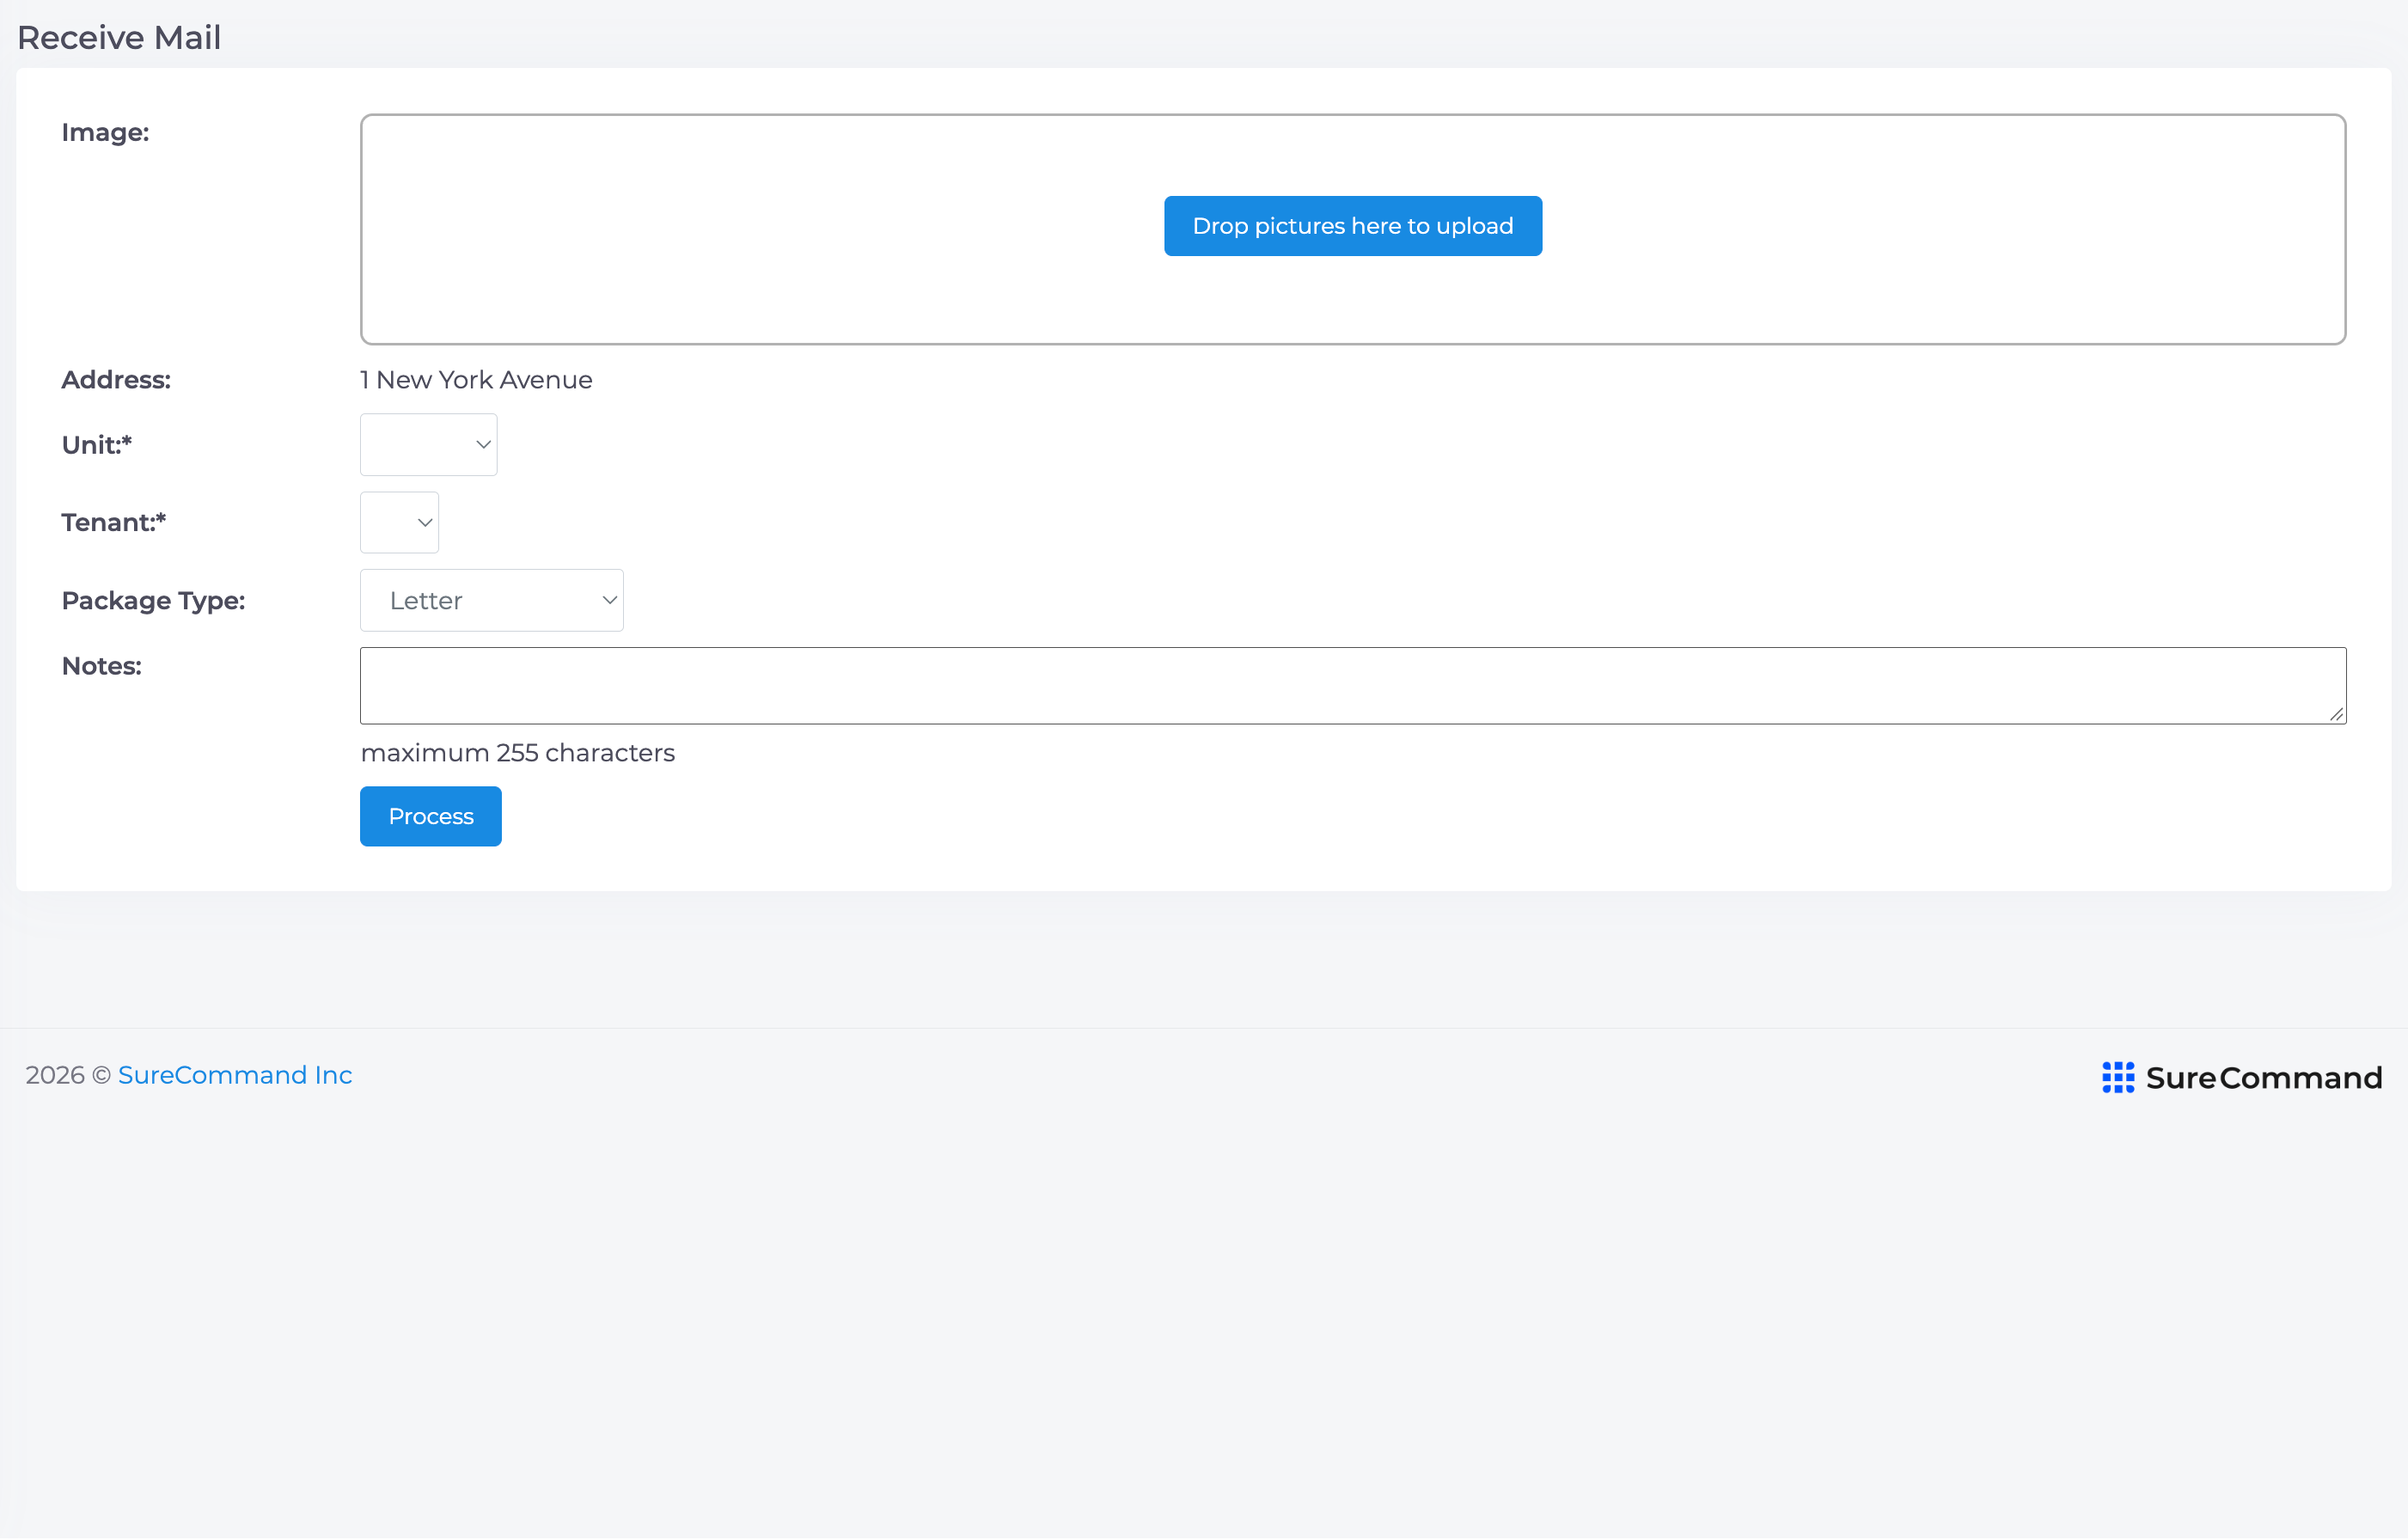Focus the Notes text area
The height and width of the screenshot is (1540, 2408).
click(1353, 686)
